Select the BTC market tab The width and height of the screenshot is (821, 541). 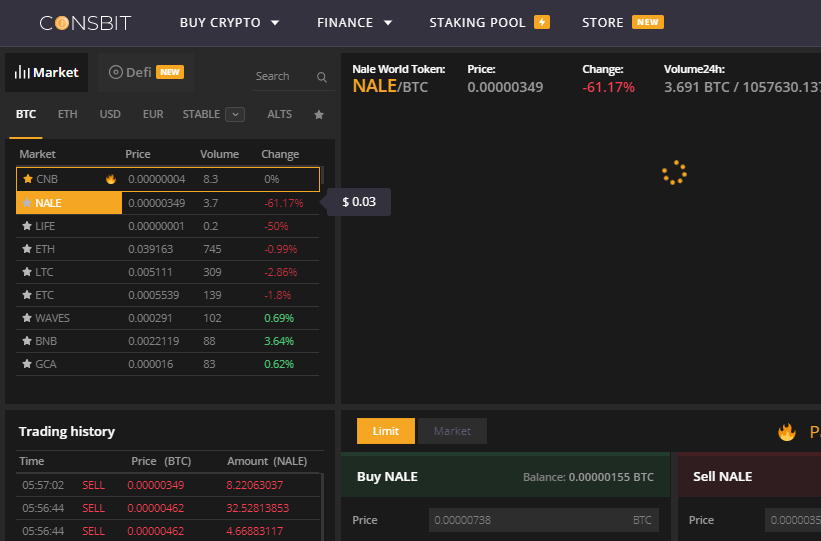[26, 114]
